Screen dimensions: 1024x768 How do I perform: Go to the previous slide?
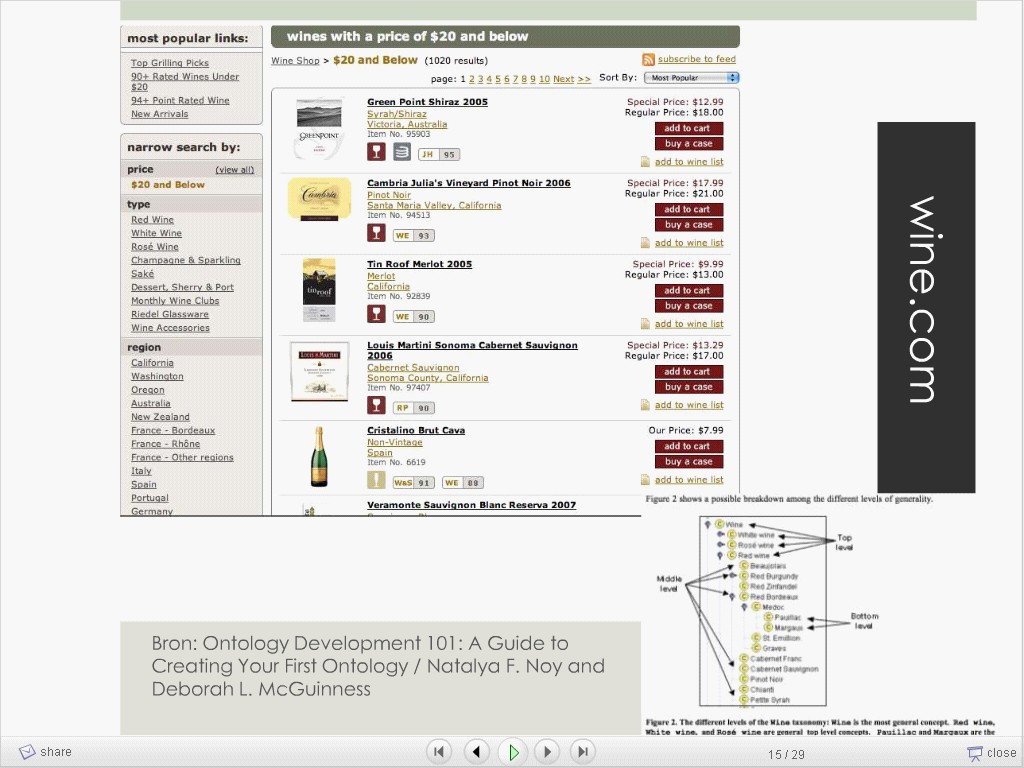click(477, 752)
